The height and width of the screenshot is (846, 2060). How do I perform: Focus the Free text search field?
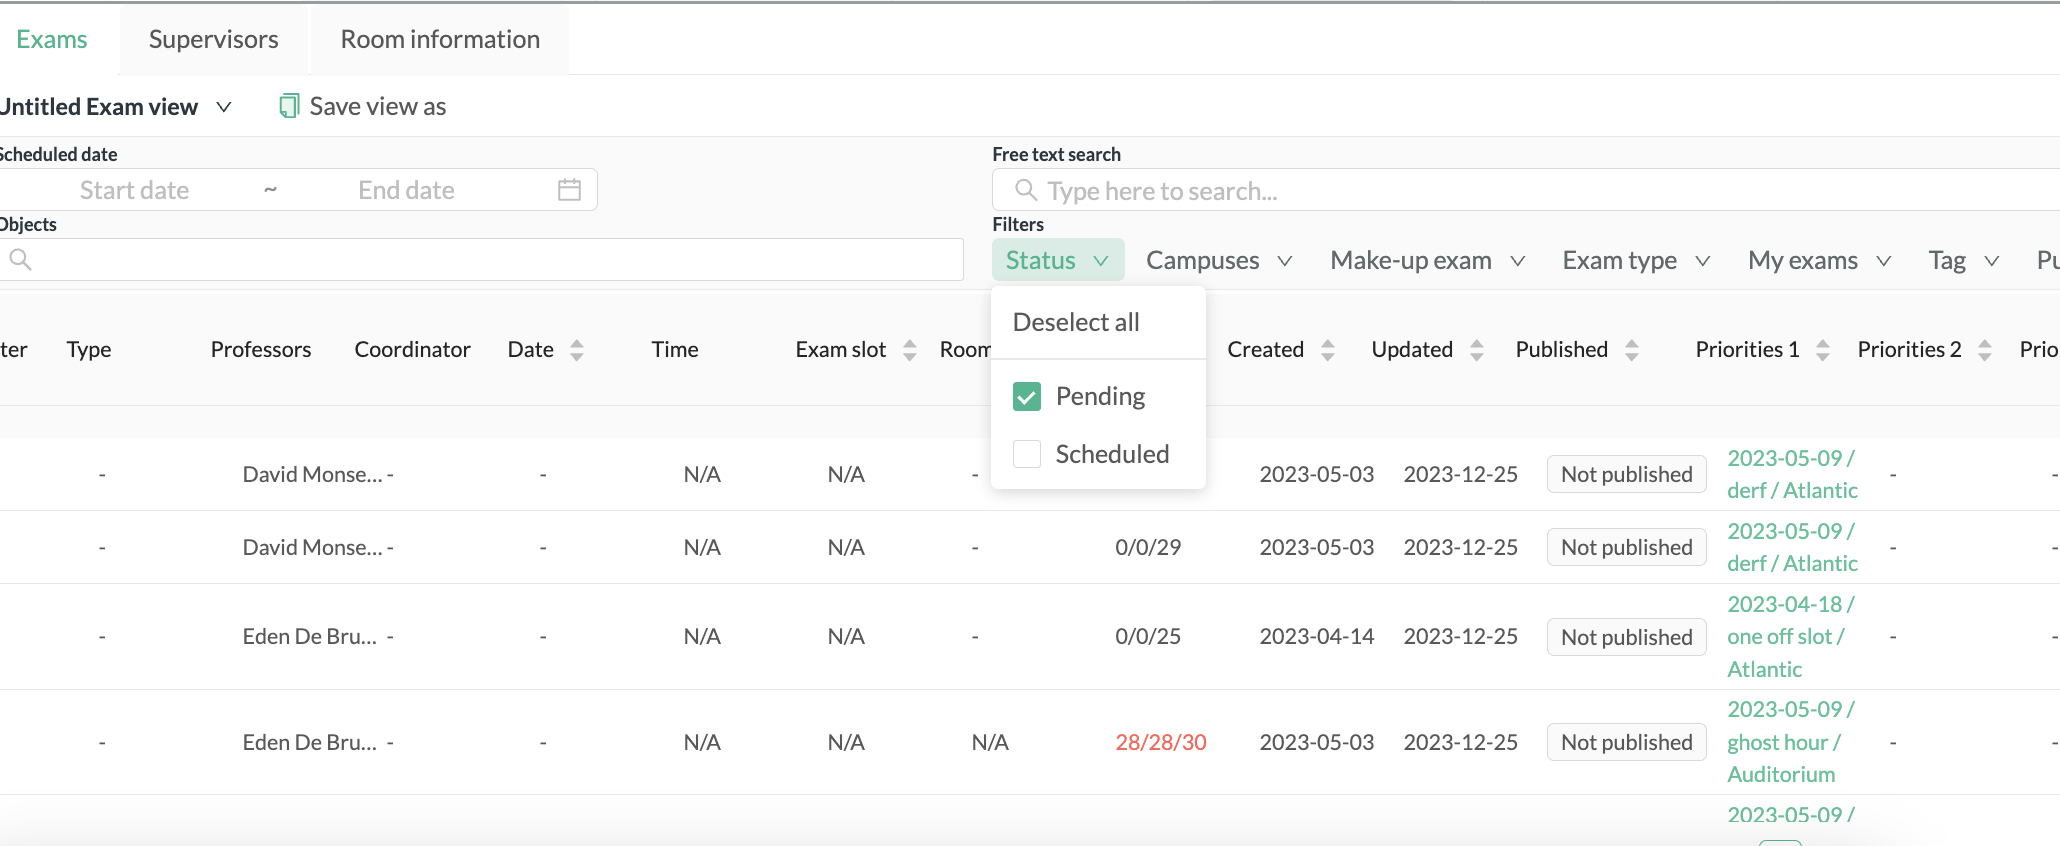[x=1525, y=190]
